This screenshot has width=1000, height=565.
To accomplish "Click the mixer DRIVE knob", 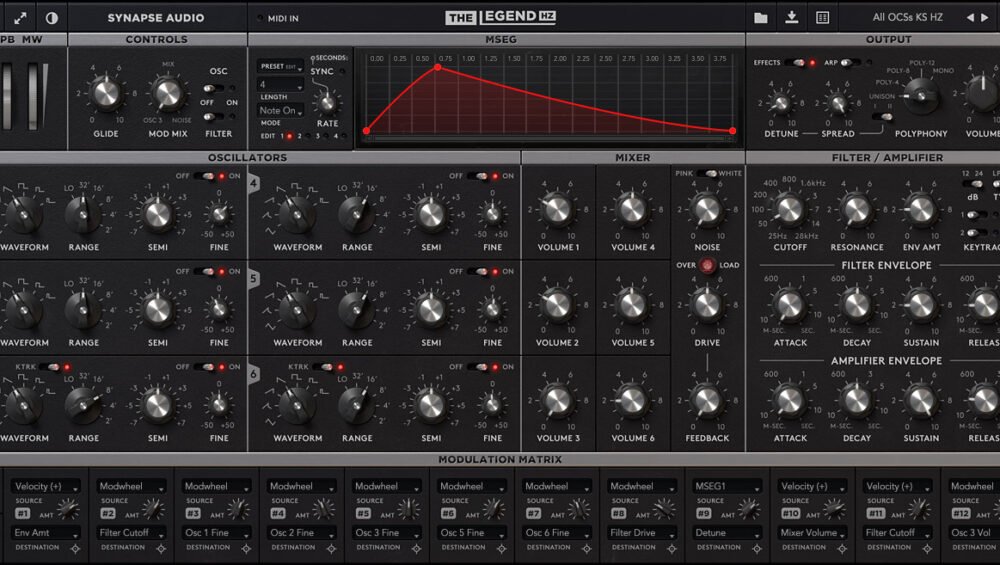I will 707,305.
